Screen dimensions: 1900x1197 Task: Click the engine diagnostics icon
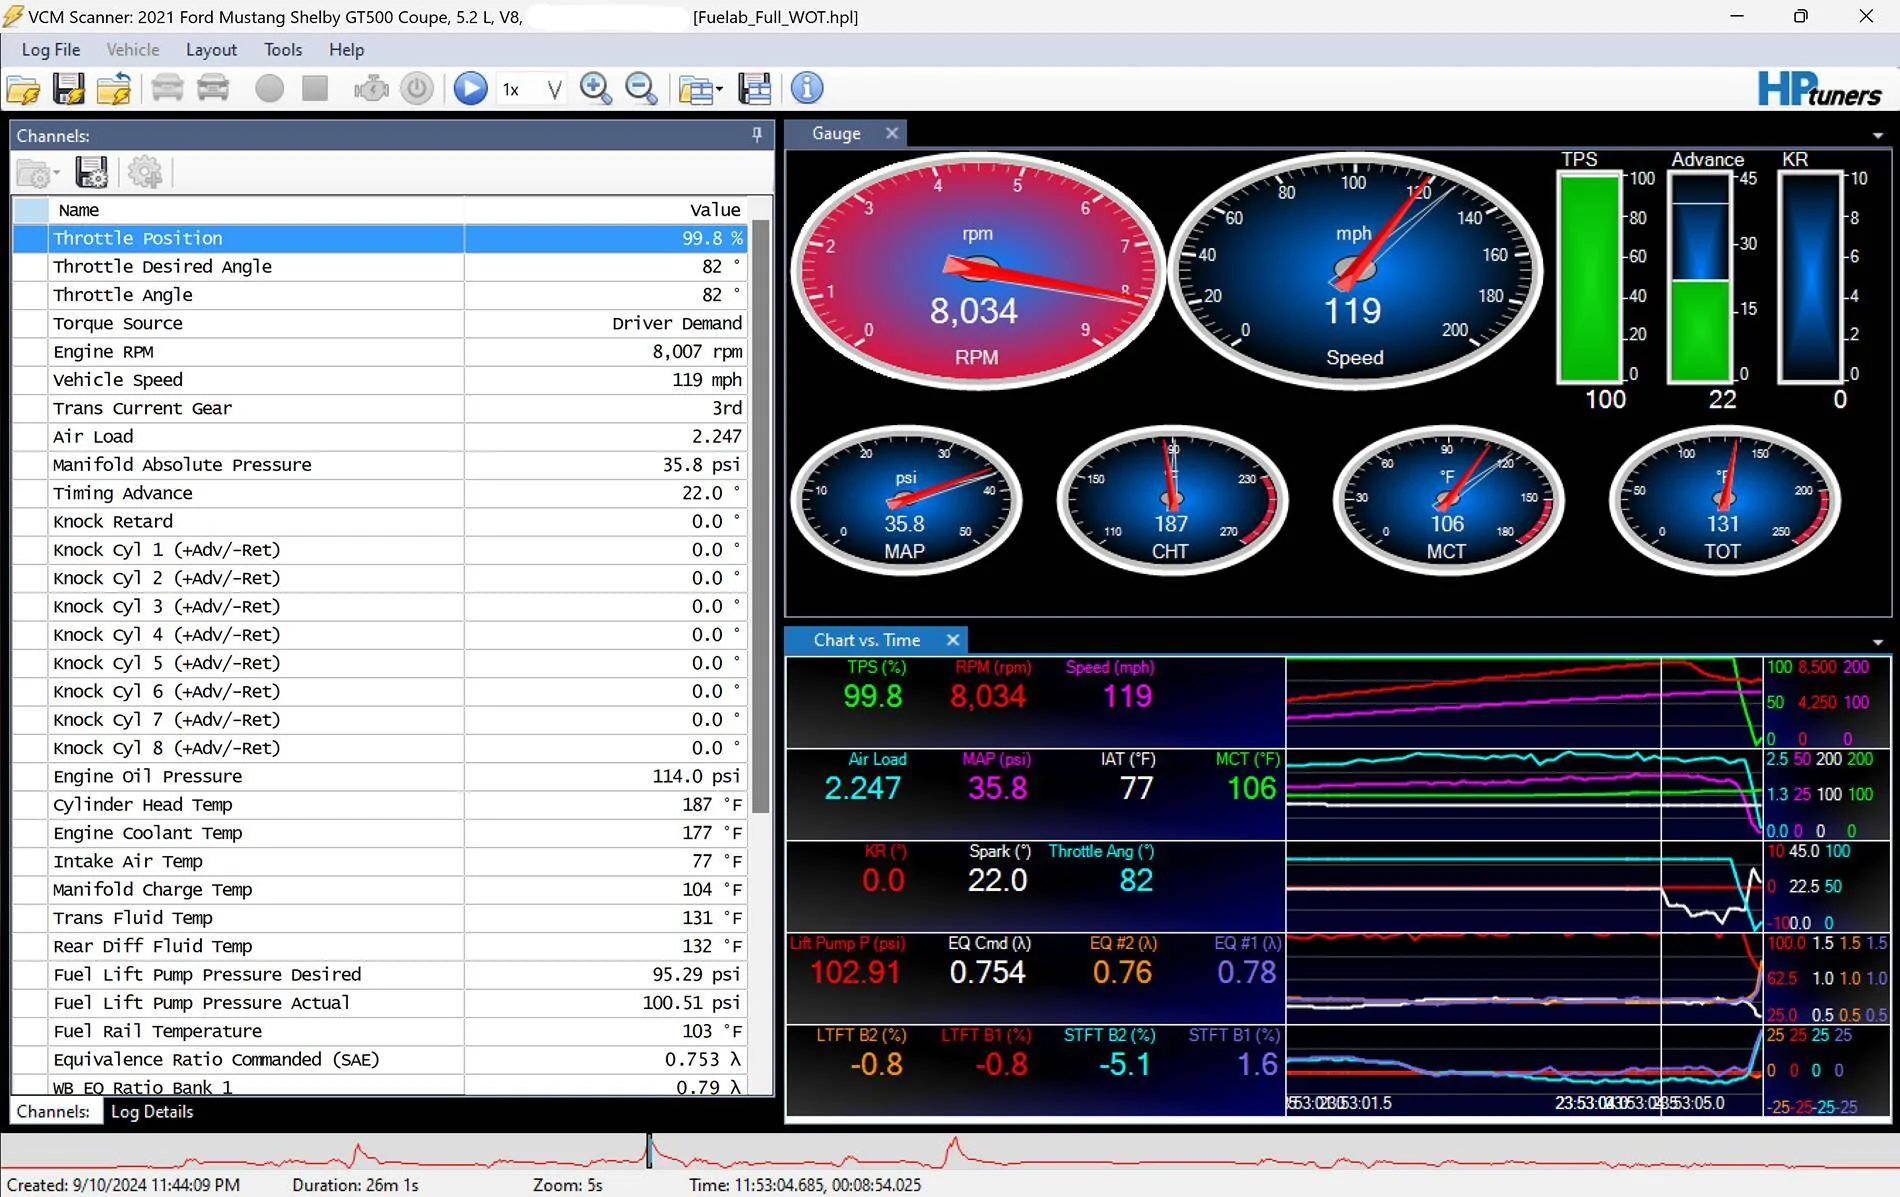(371, 89)
